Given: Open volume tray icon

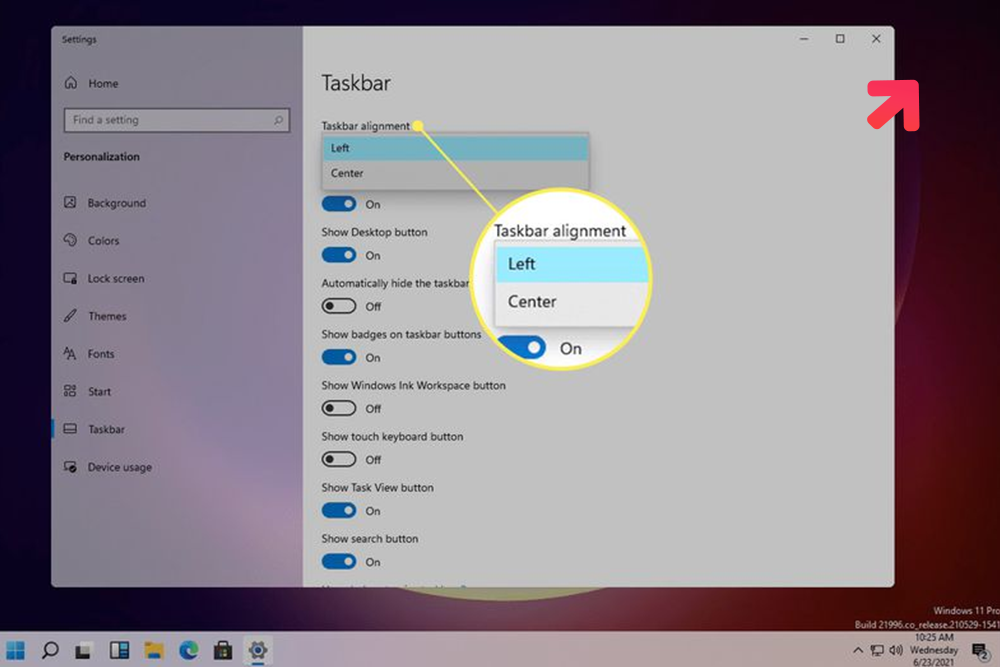Looking at the screenshot, I should point(896,650).
